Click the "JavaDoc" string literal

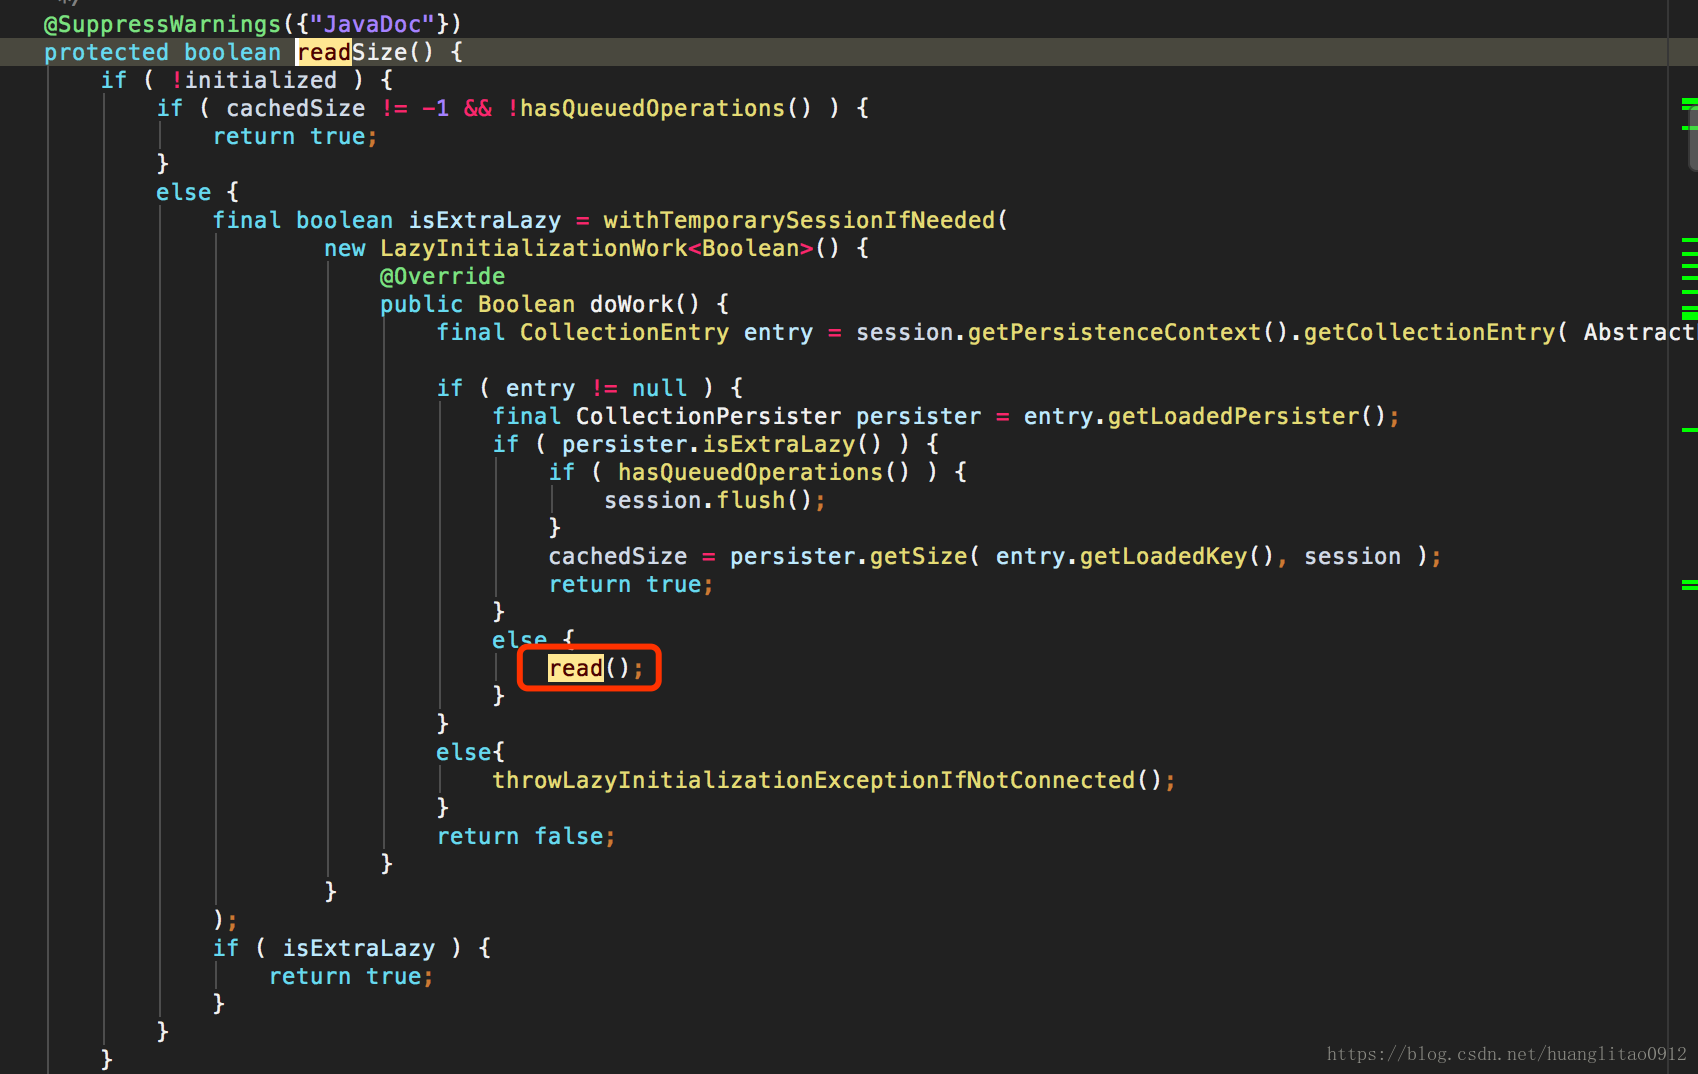click(373, 24)
